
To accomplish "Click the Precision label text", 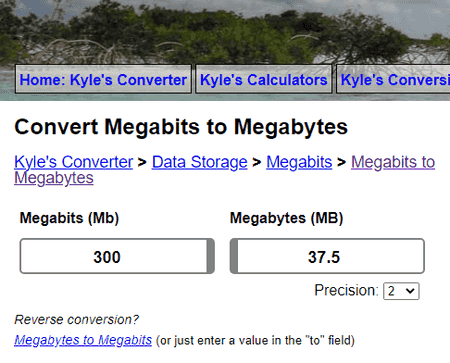I will [346, 290].
